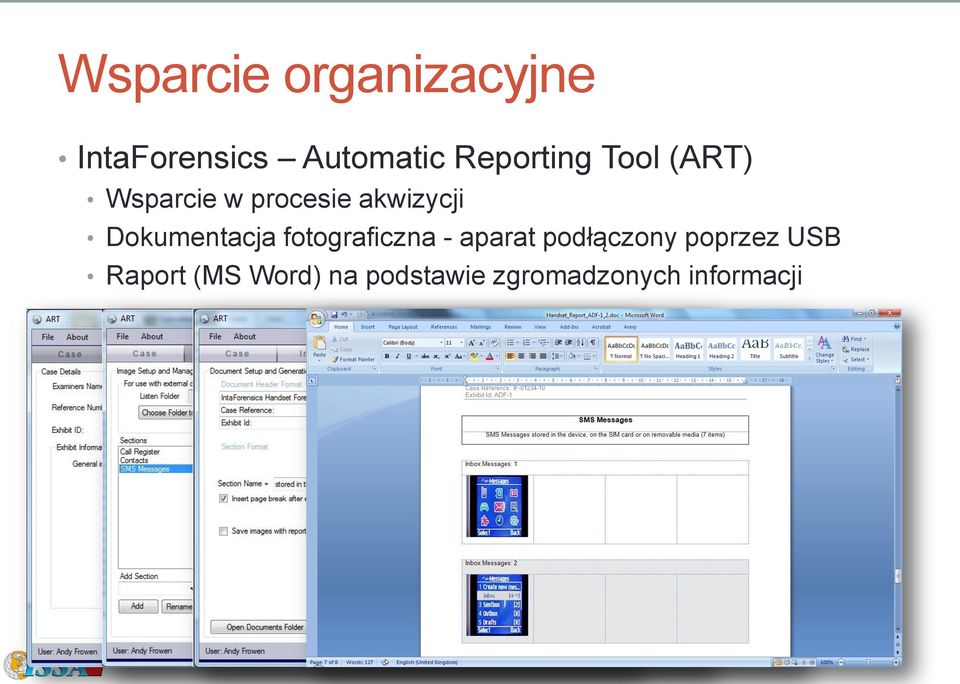This screenshot has height=684, width=960.
Task: Open the References ribbon tab
Action: [444, 326]
